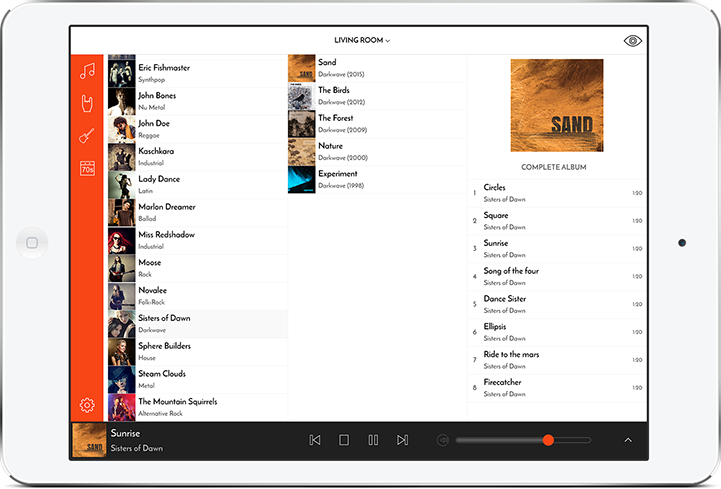The width and height of the screenshot is (721, 489).
Task: Play the track Song of the four
Action: 511,276
